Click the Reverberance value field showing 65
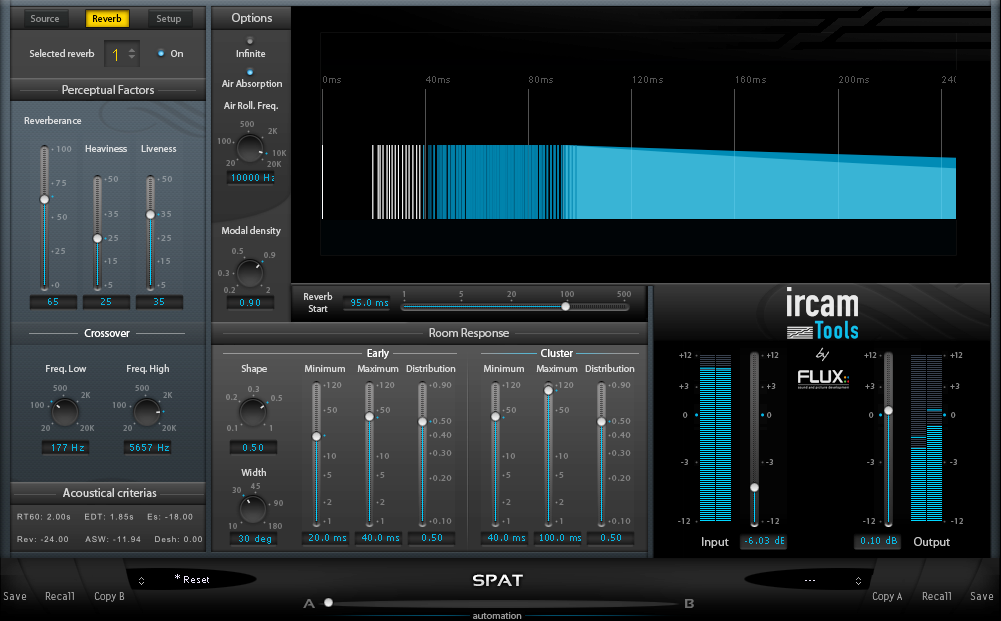This screenshot has height=621, width=1001. [52, 301]
